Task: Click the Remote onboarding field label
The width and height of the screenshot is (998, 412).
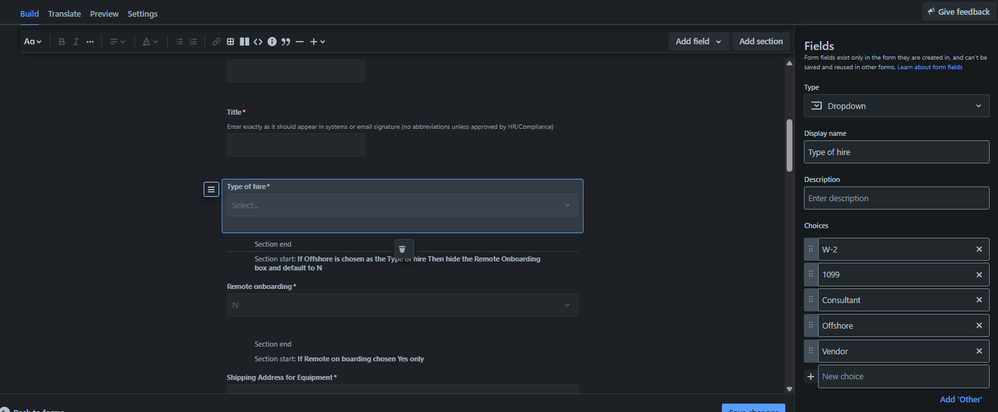Action: (262, 287)
